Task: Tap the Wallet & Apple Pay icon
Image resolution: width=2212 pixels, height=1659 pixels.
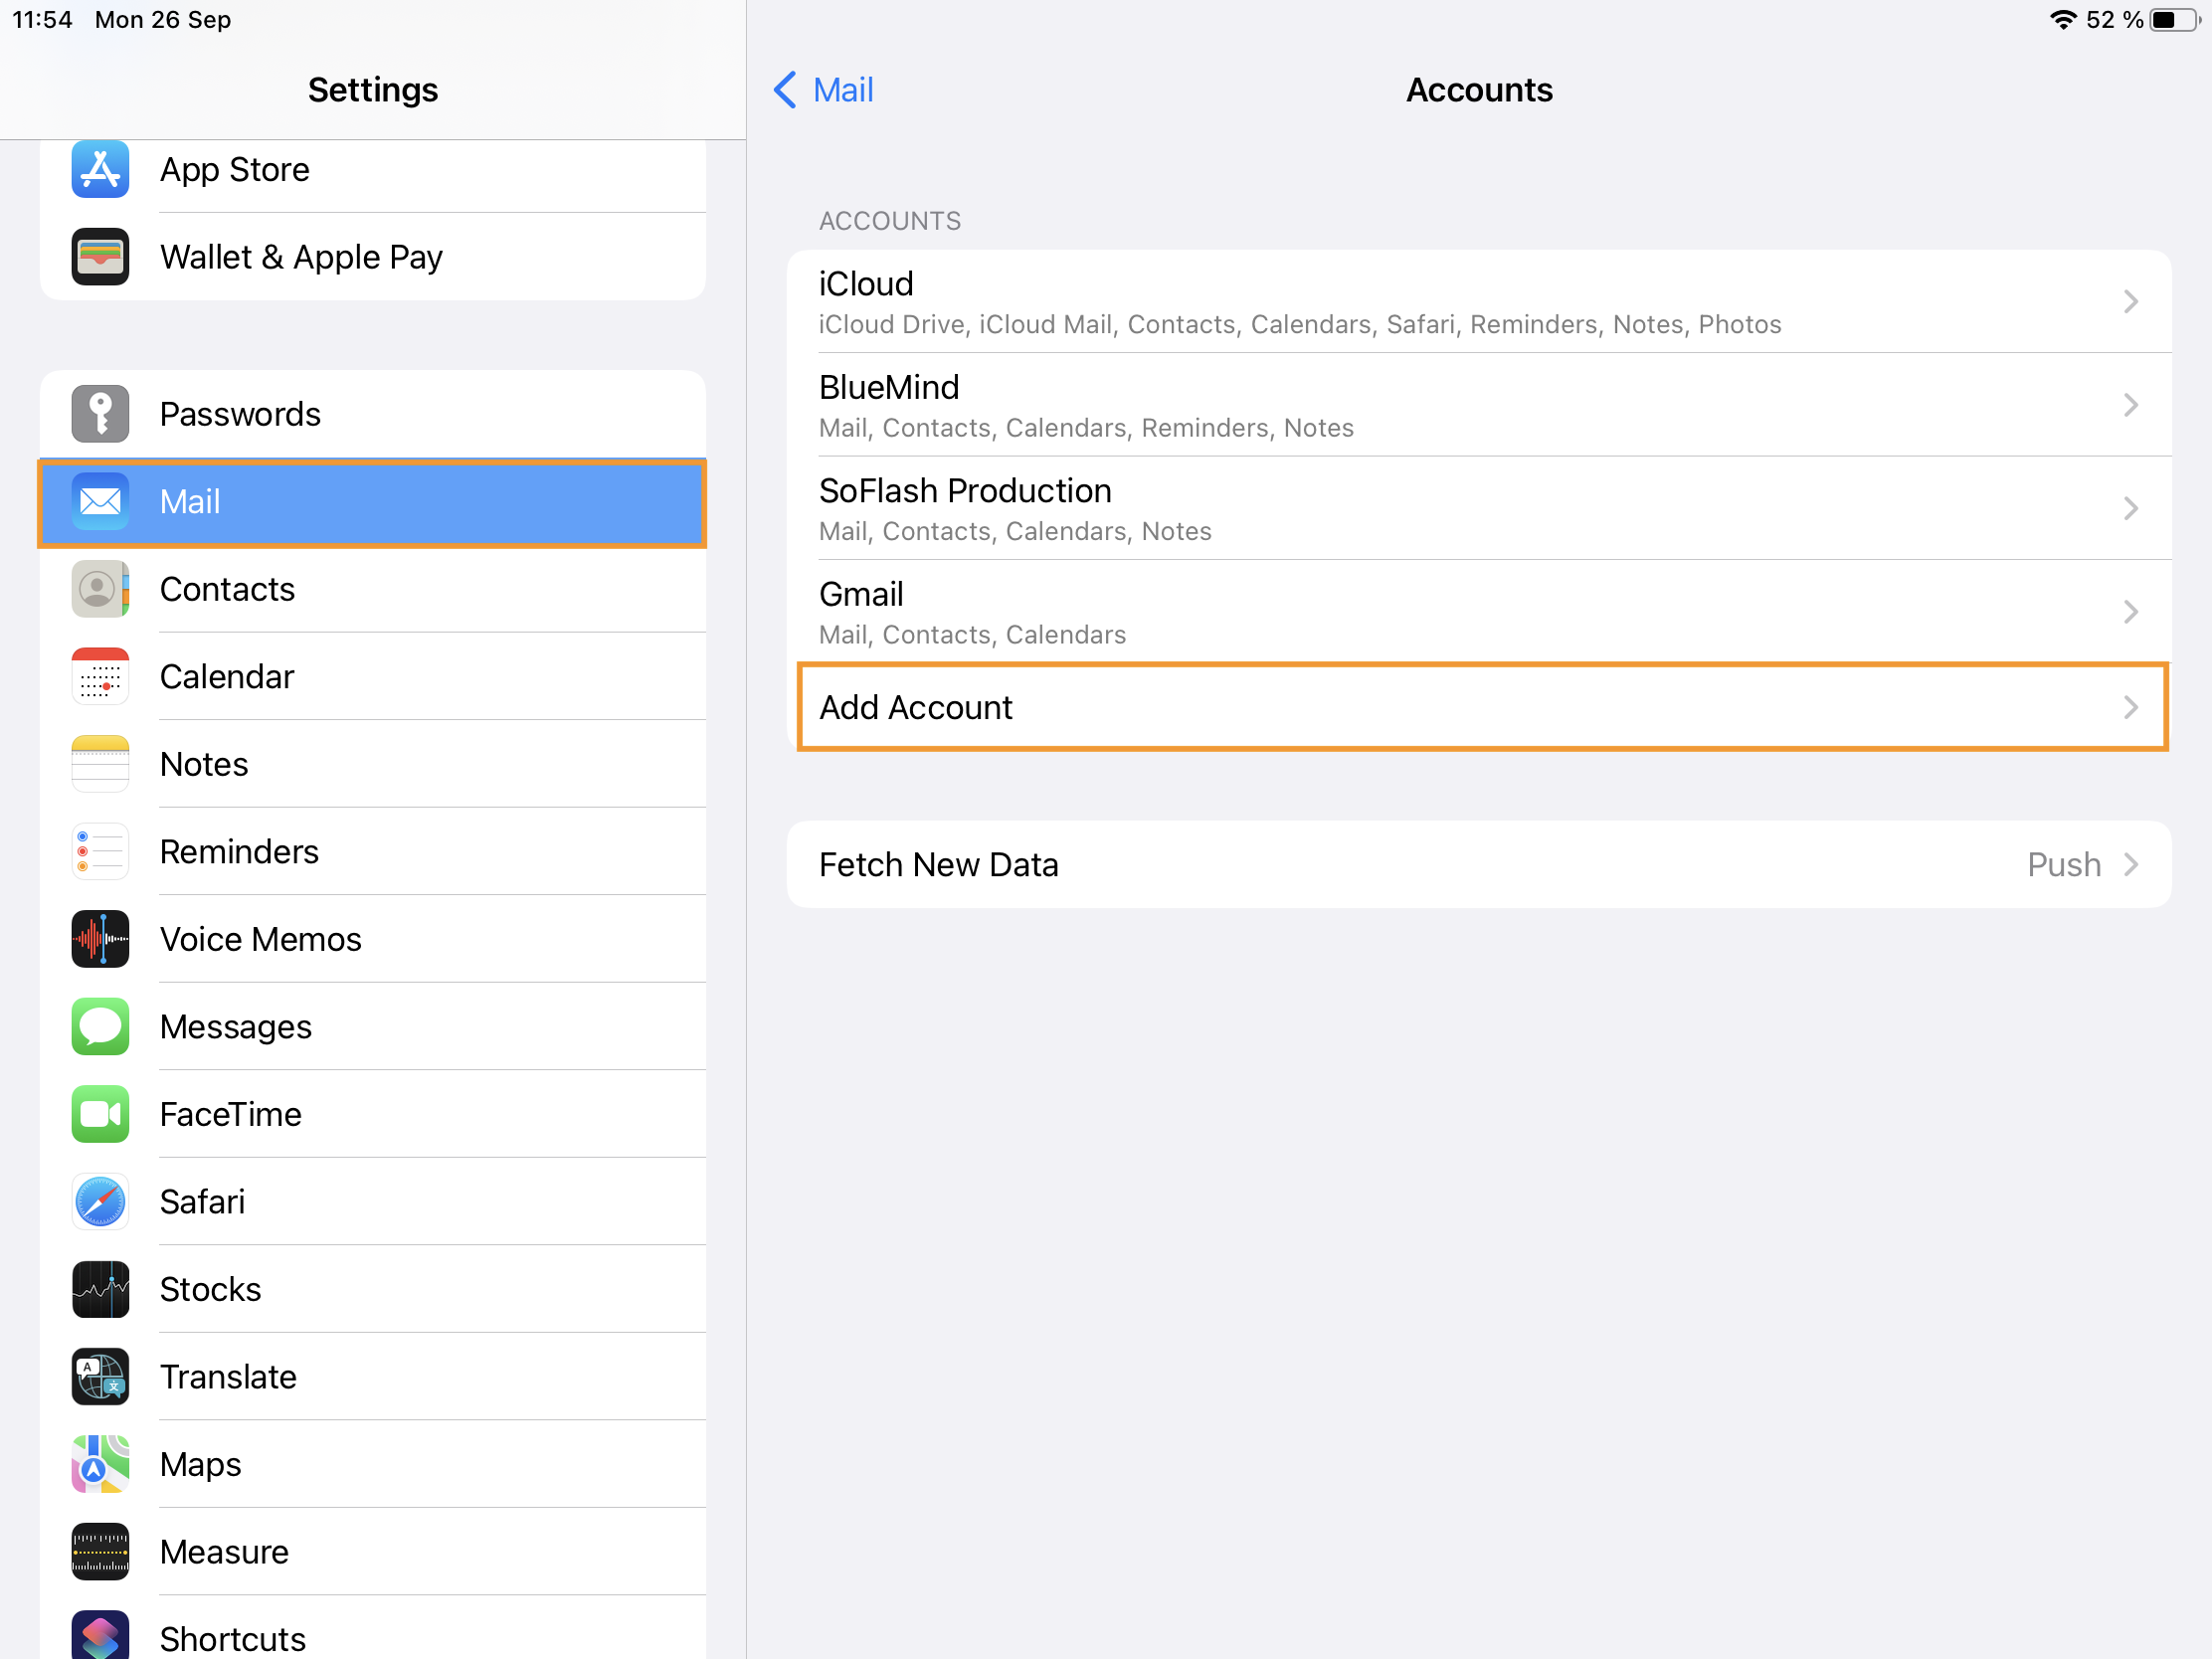Action: (100, 257)
